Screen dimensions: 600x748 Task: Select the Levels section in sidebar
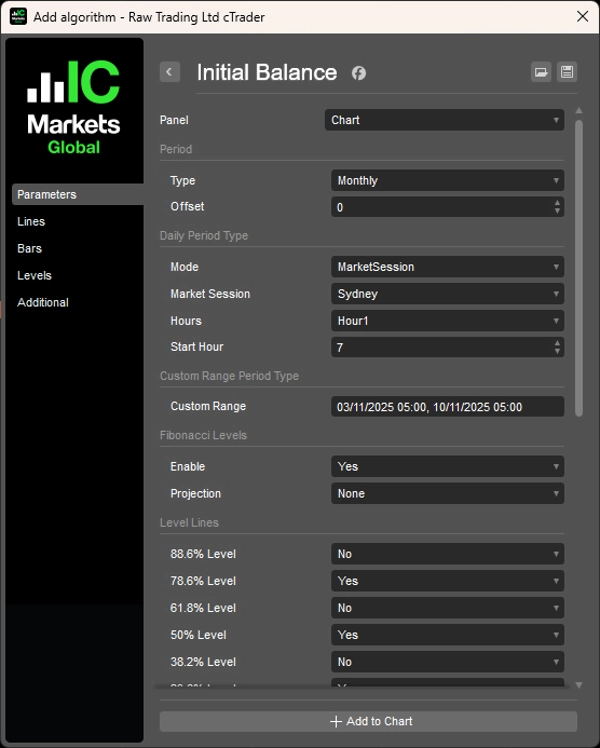tap(34, 276)
